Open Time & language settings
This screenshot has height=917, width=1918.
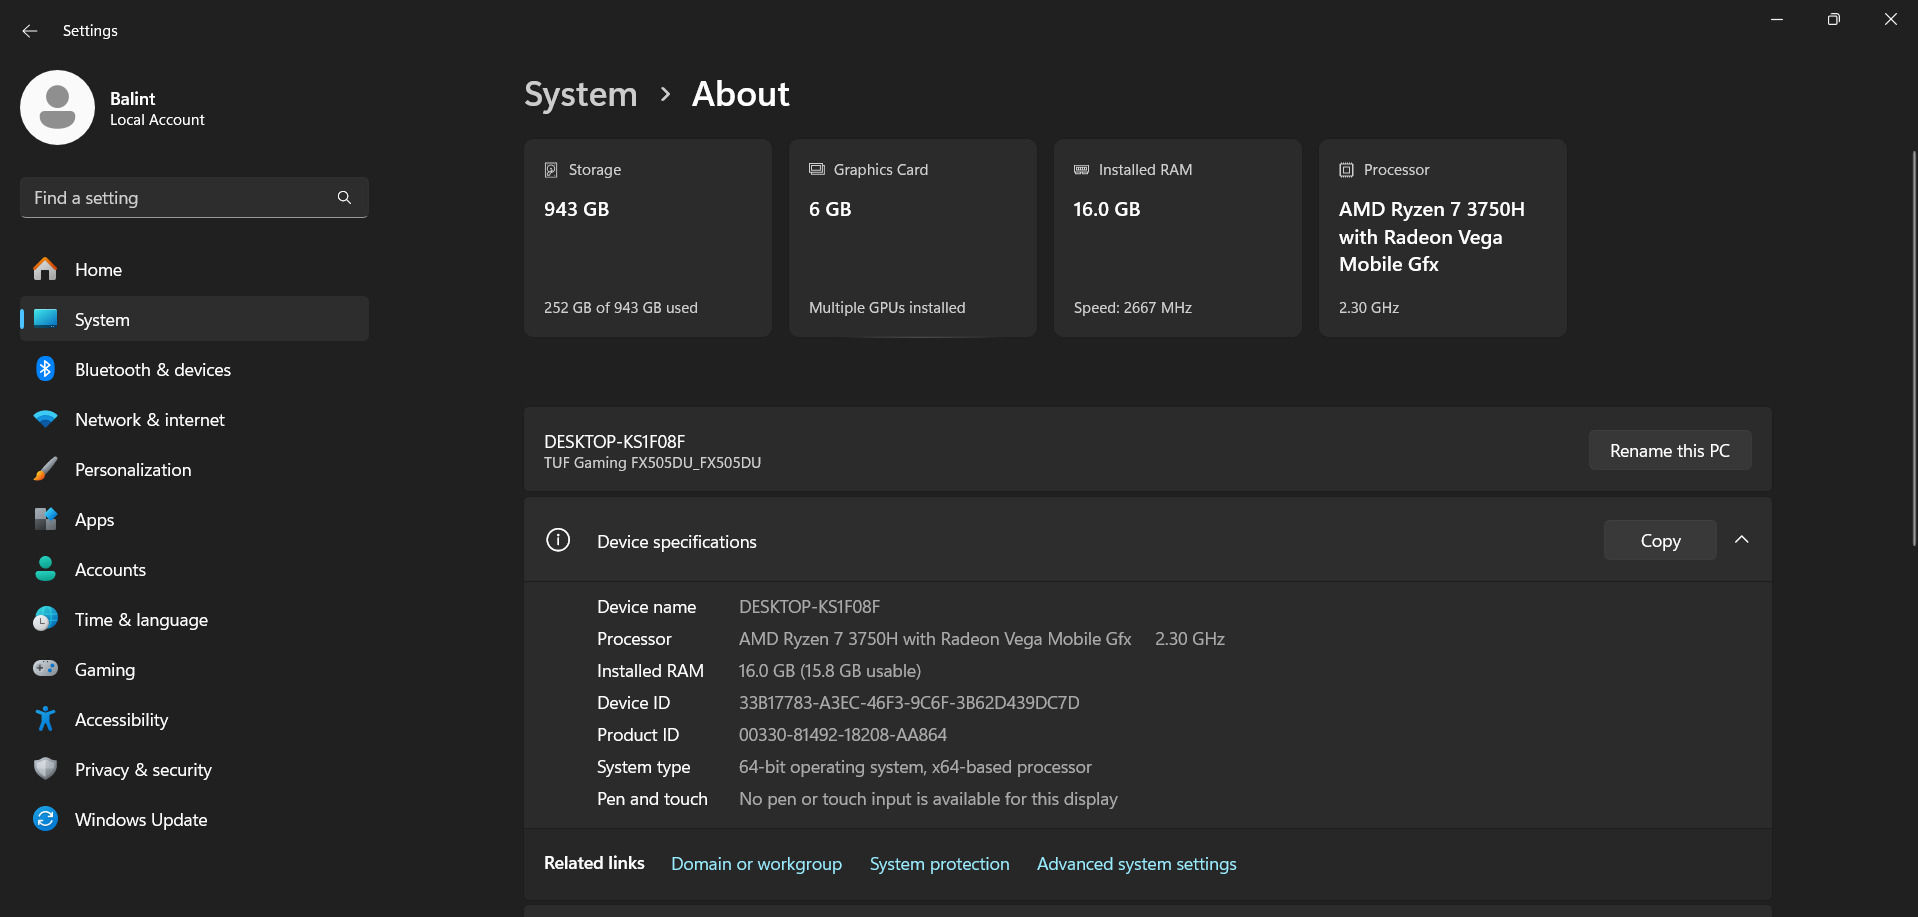194,619
